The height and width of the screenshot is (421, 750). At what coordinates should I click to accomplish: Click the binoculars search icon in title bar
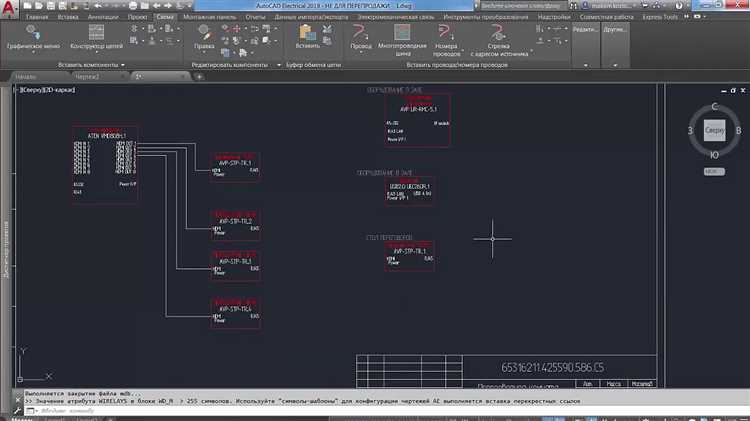pos(573,6)
